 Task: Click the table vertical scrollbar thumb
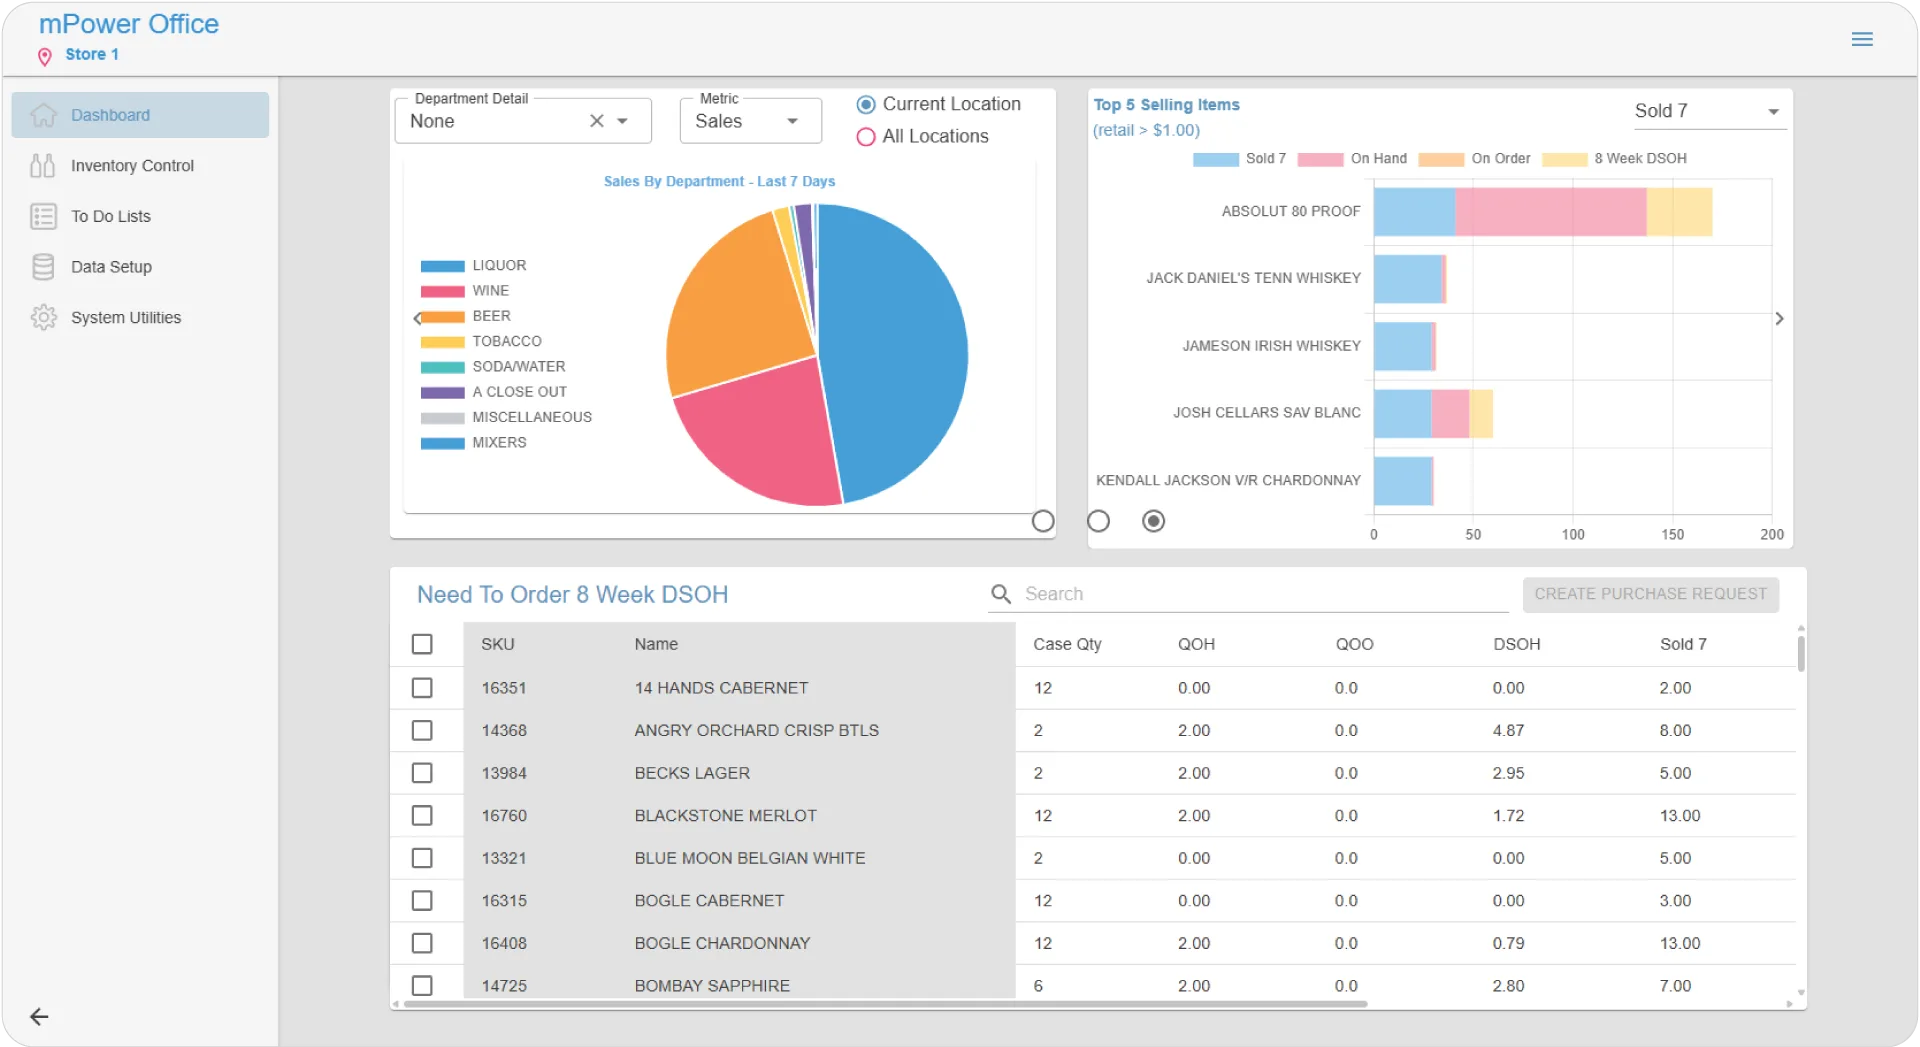1801,653
